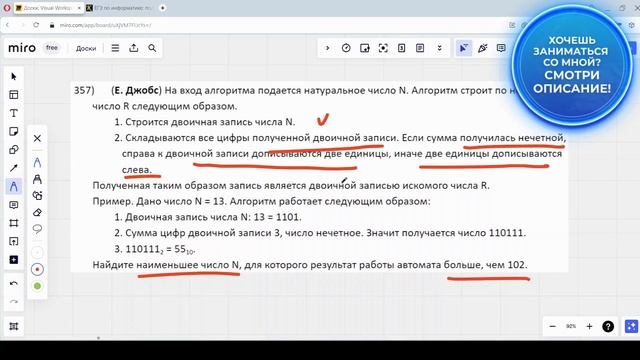
Task: Choose the smart drawing tool
Action: tap(37, 196)
